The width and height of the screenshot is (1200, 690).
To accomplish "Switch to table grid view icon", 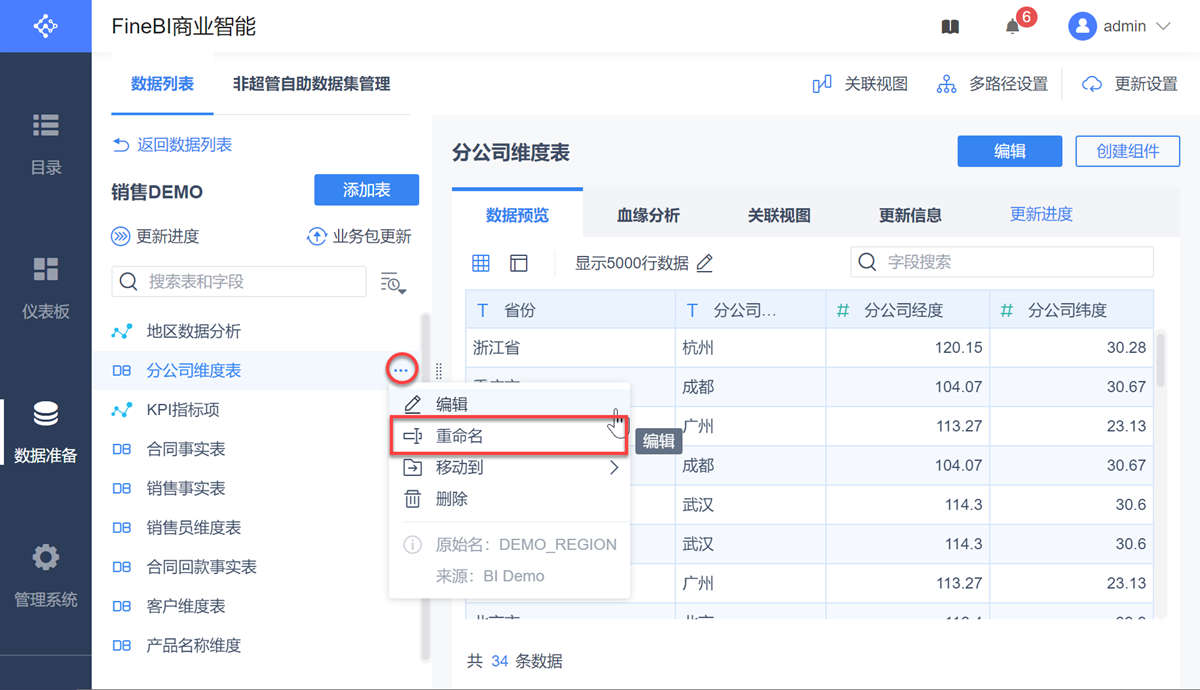I will (x=481, y=263).
